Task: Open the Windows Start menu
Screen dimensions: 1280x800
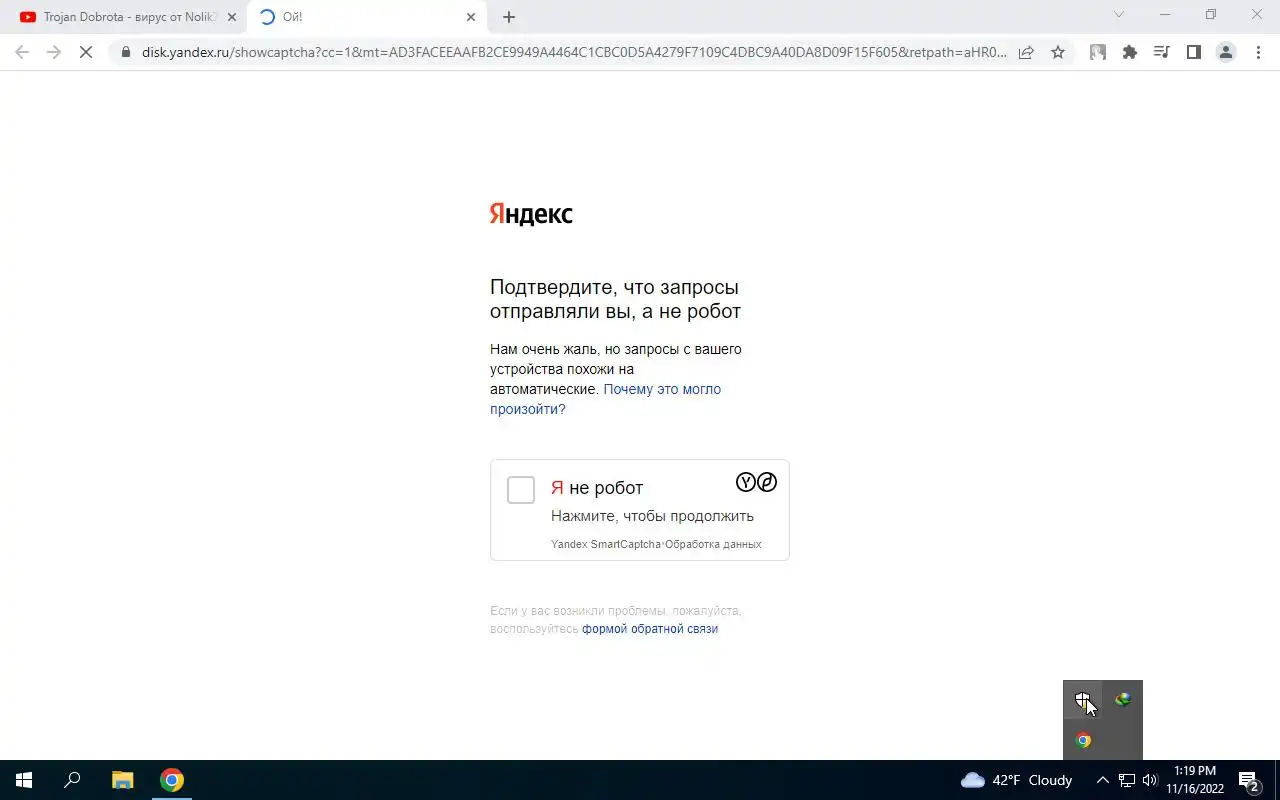Action: [24, 780]
